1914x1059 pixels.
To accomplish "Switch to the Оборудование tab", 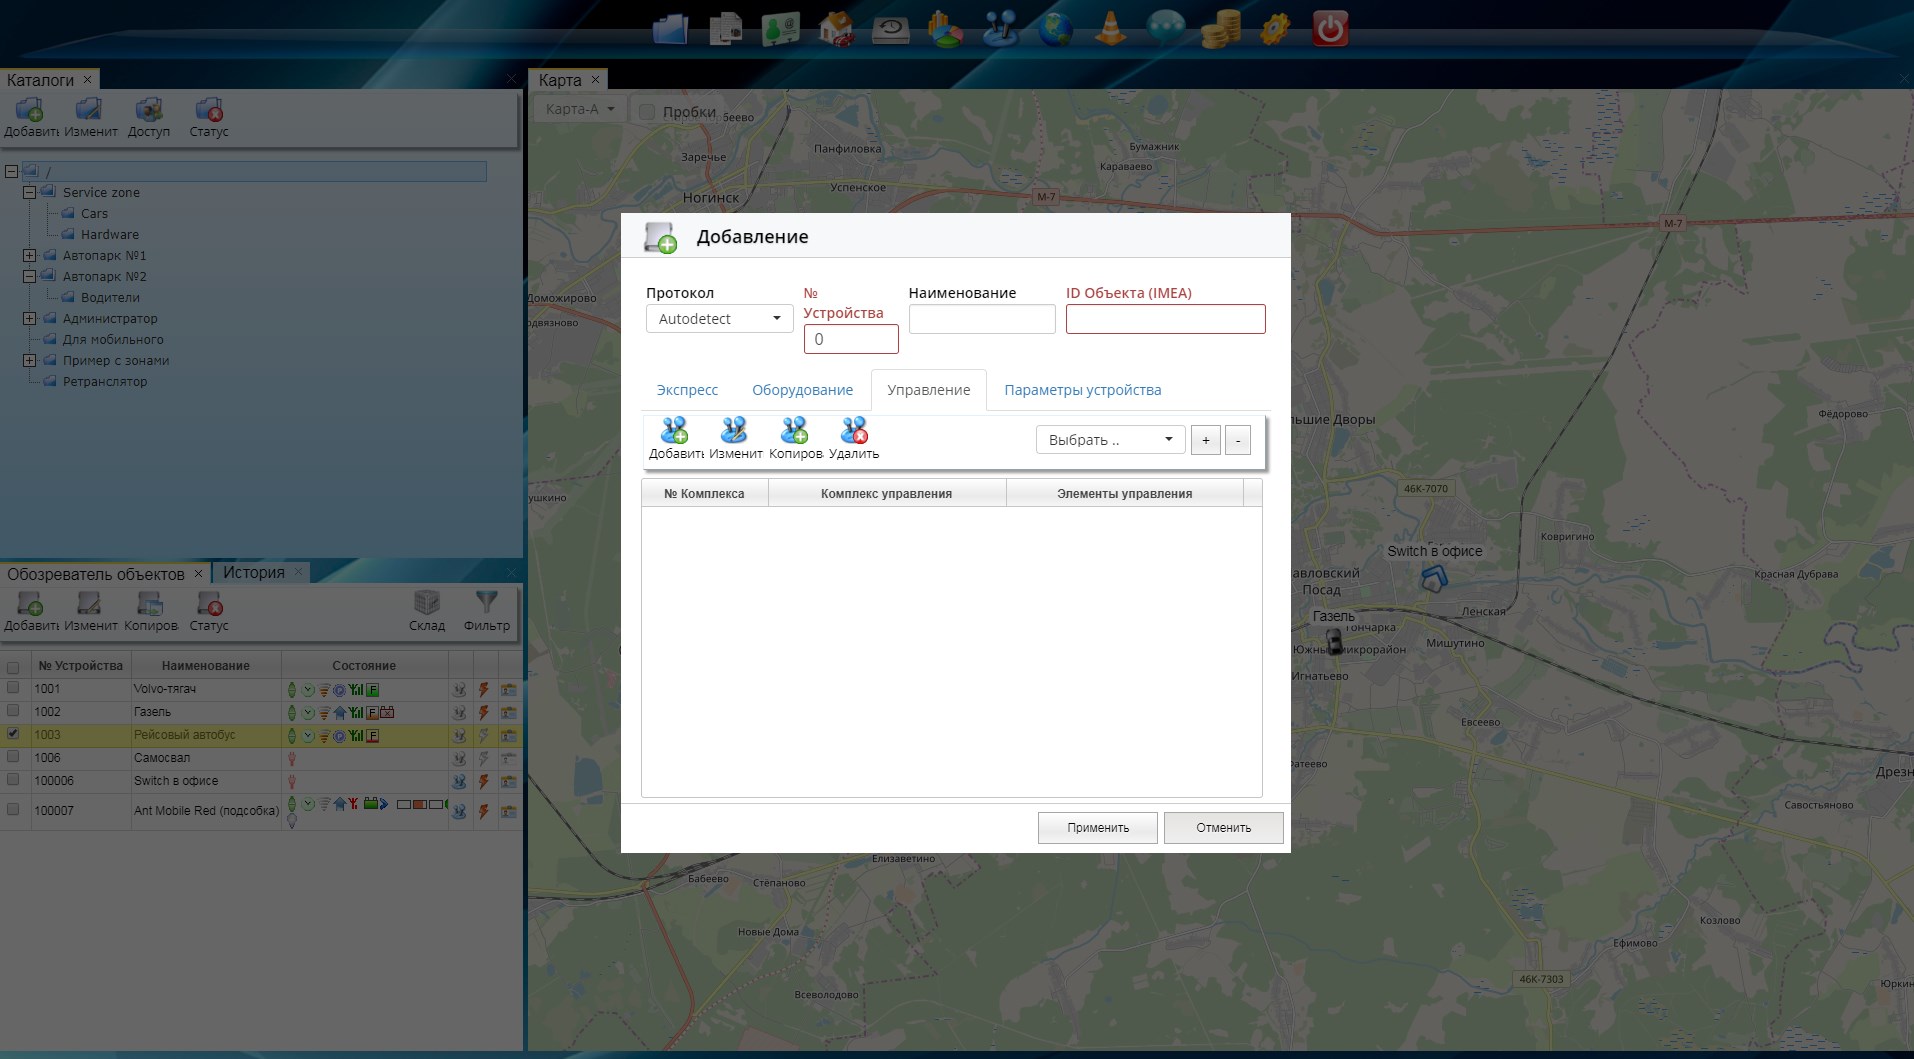I will coord(802,390).
